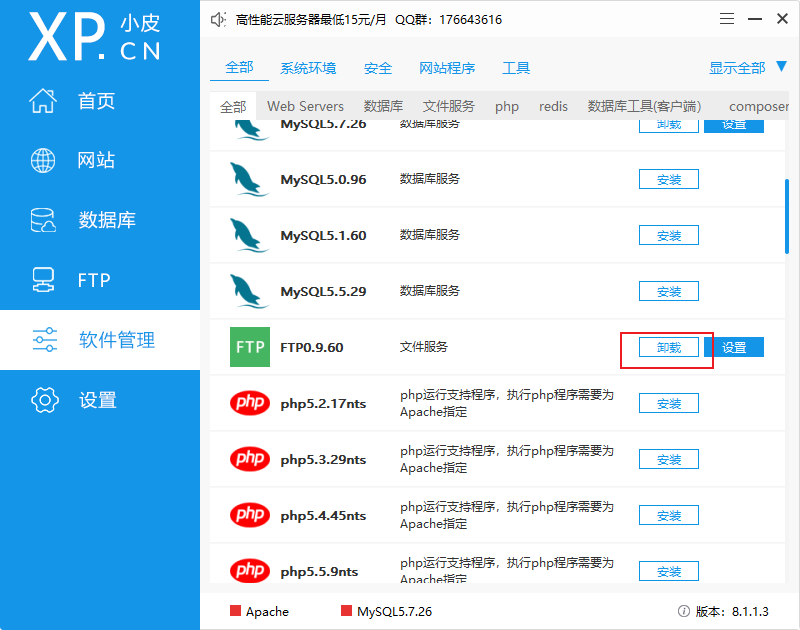Click the php5.4.45nts php logo
The image size is (800, 630).
(x=249, y=515)
